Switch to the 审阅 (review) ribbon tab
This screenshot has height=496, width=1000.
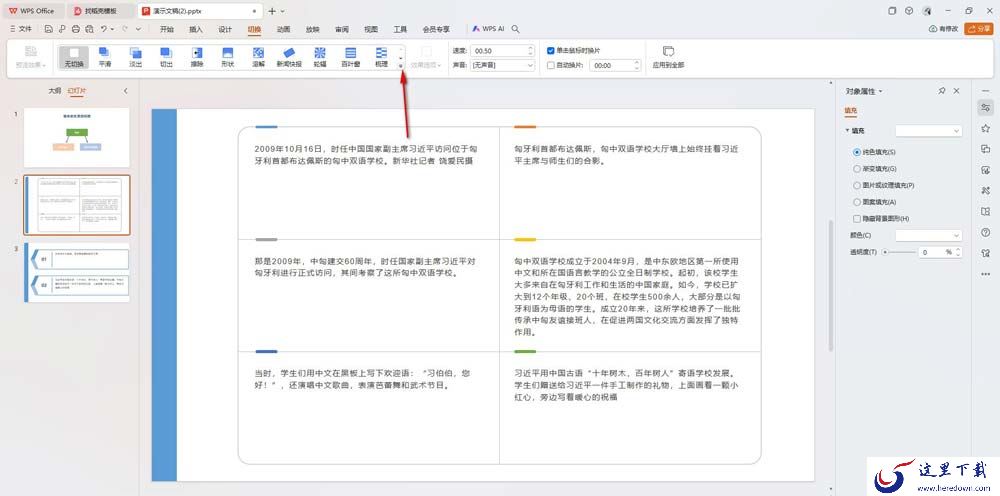[342, 29]
